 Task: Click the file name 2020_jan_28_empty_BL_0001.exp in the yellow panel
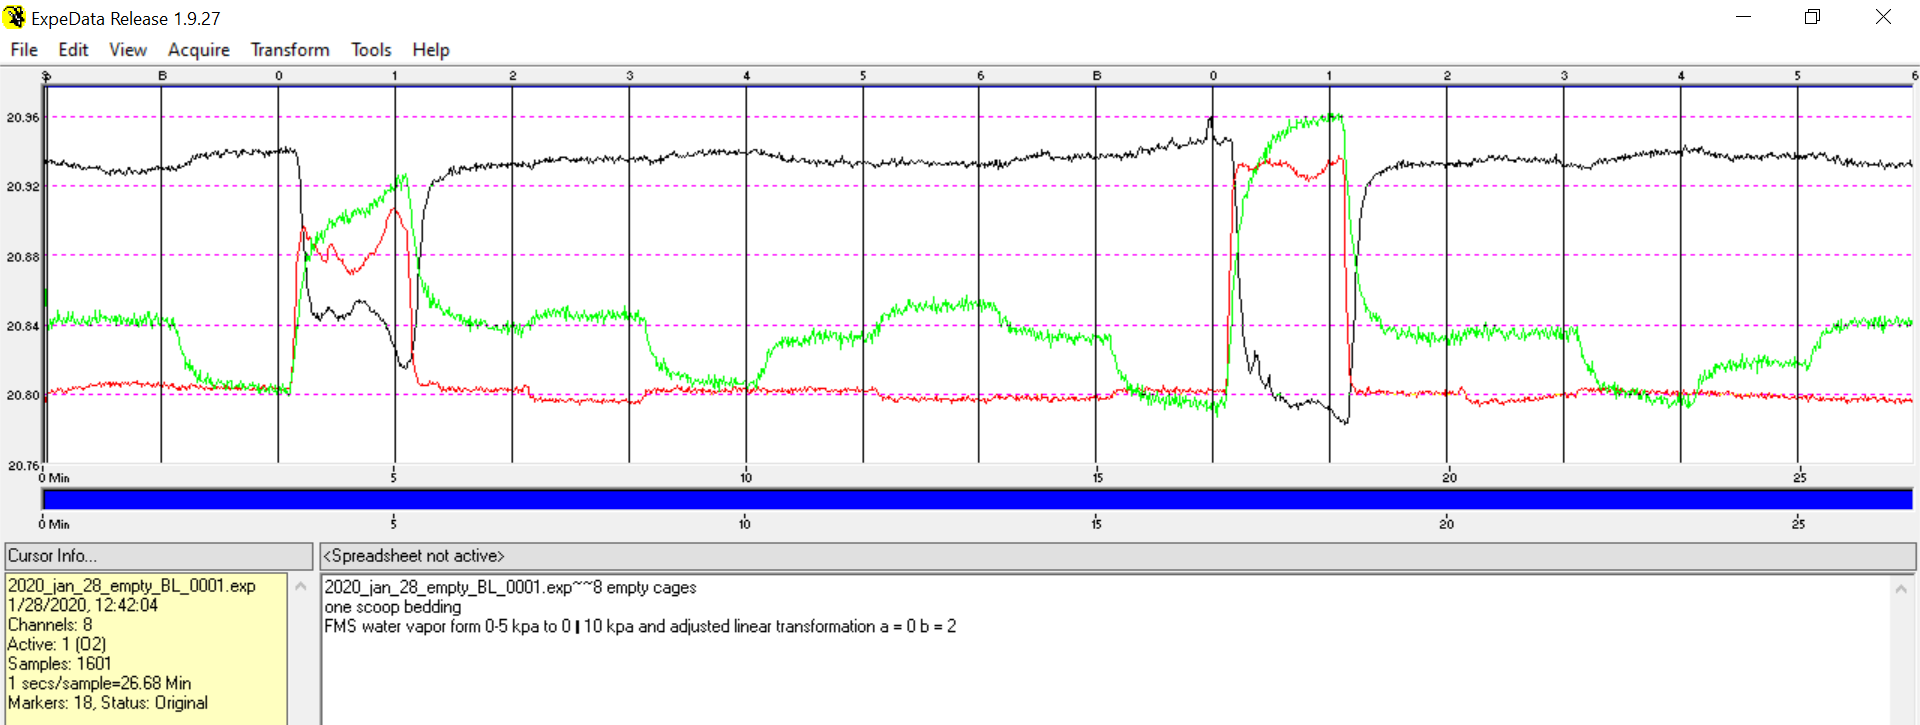coord(132,586)
